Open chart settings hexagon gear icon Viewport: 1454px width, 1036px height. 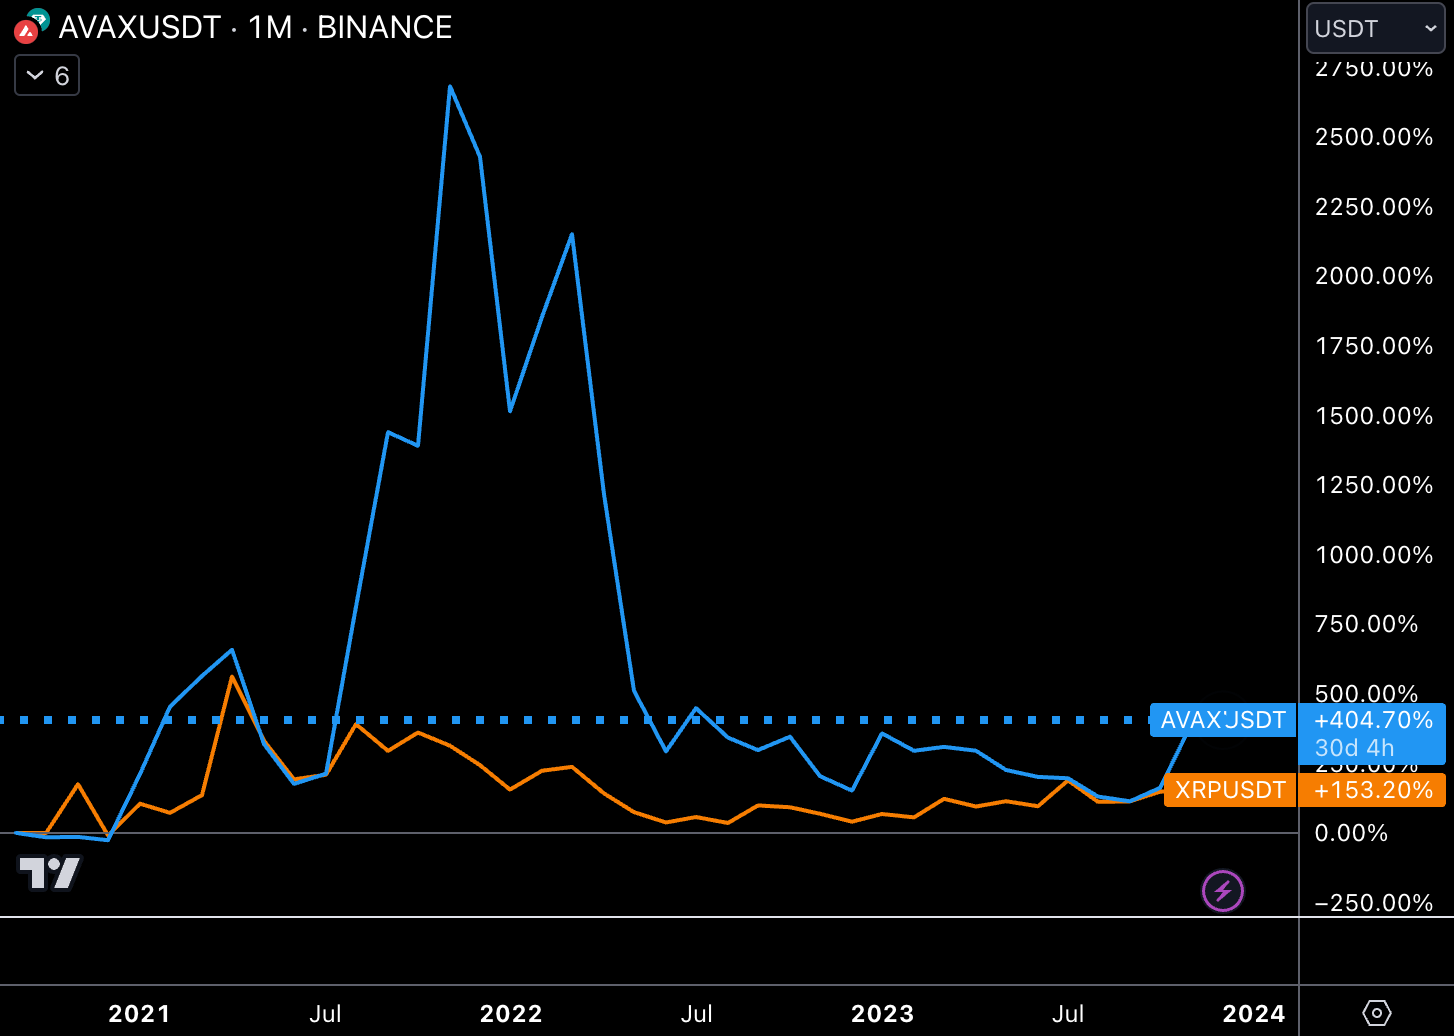(x=1376, y=1013)
